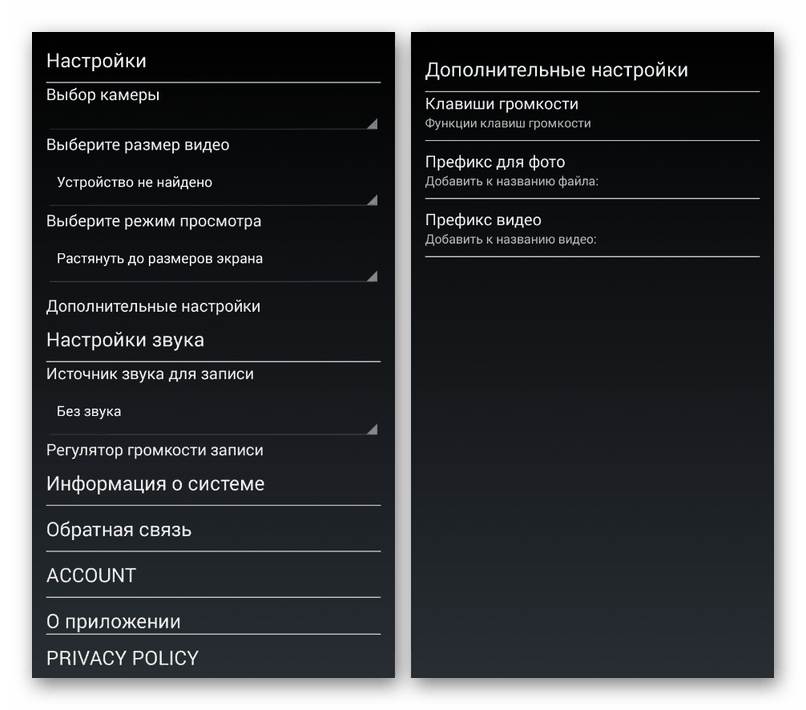The width and height of the screenshot is (806, 710).
Task: Expand the Без звука audio source dropdown
Action: coord(212,412)
